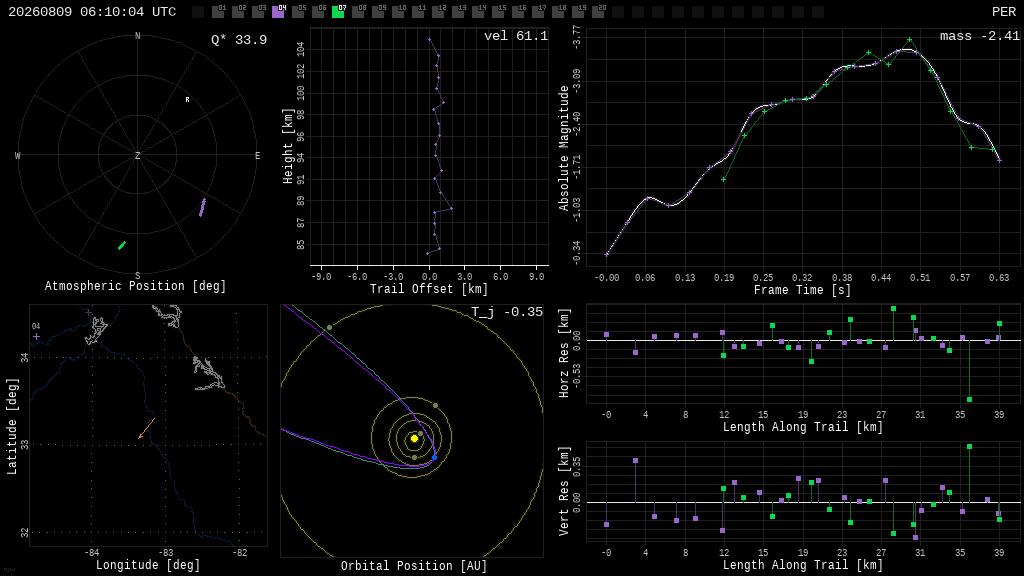Screen dimensions: 1024x576
Task: Select the green station 07 box
Action: point(338,12)
